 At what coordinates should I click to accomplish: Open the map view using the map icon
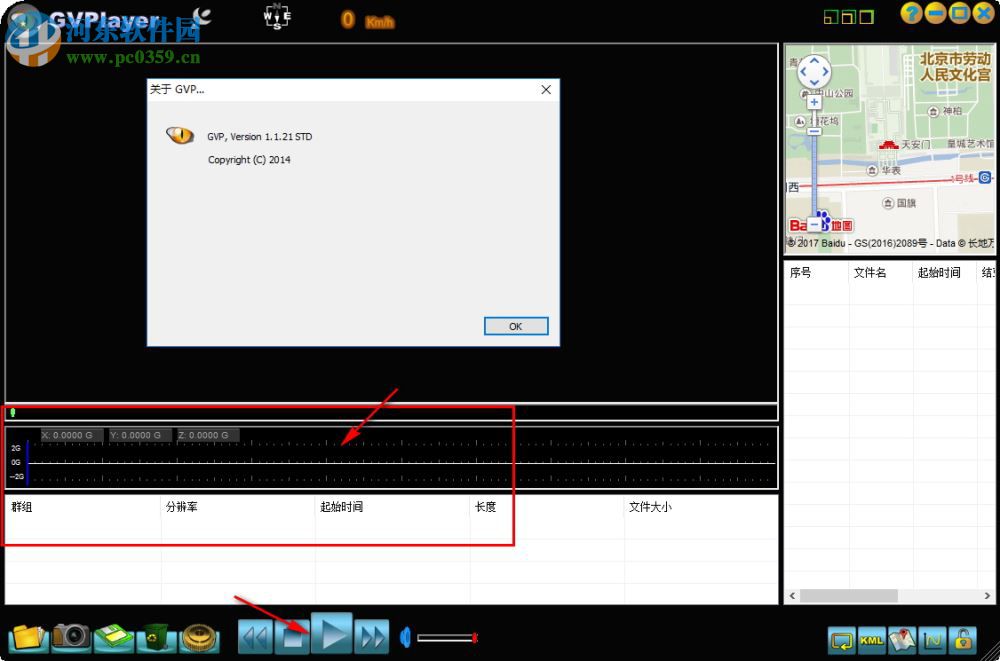(903, 640)
